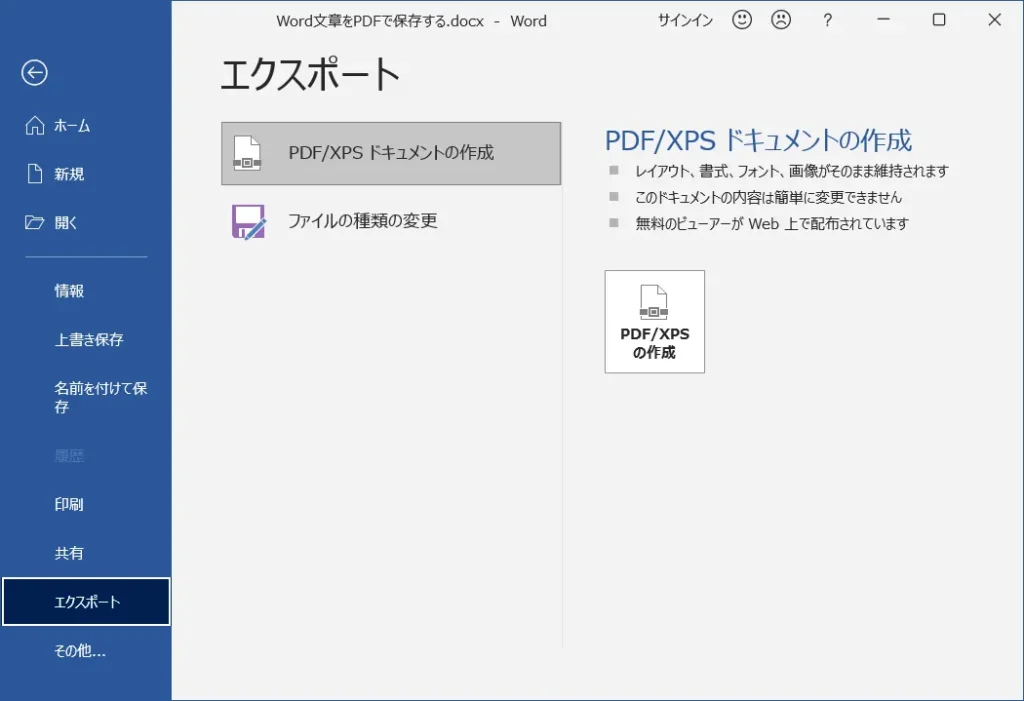Select the PDF/XPS ドキュメントの作成 option
The width and height of the screenshot is (1024, 701).
(391, 154)
